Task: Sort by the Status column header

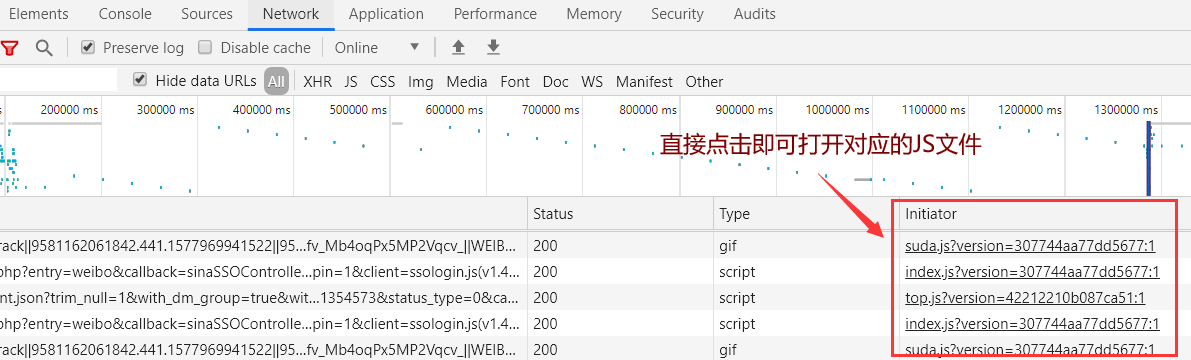Action: 621,213
